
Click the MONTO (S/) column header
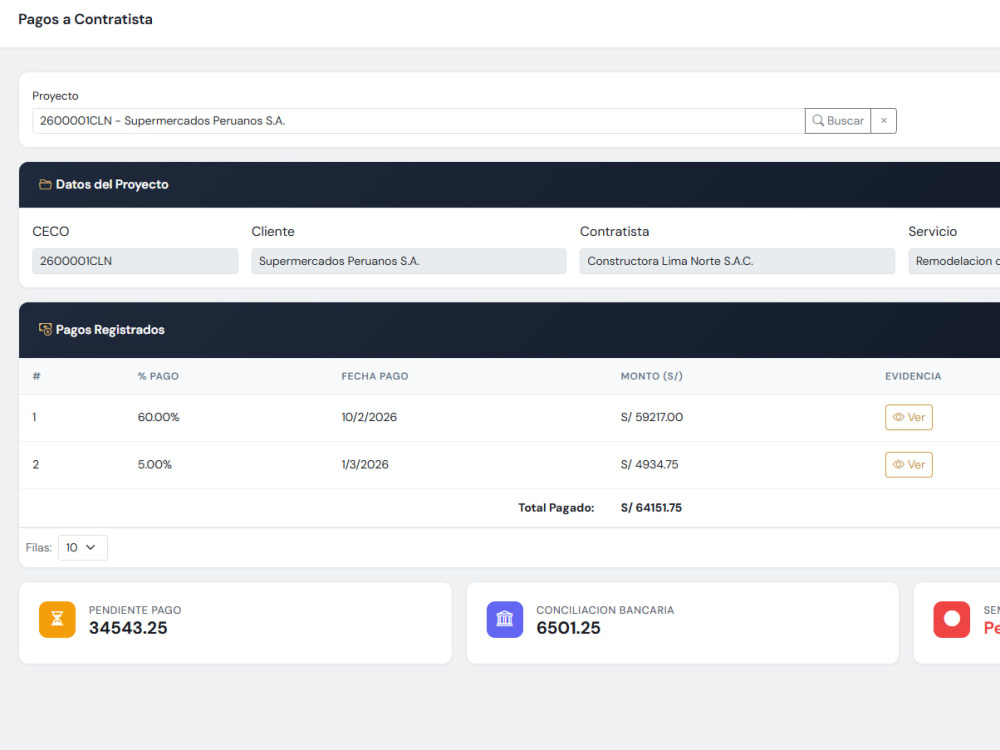652,376
